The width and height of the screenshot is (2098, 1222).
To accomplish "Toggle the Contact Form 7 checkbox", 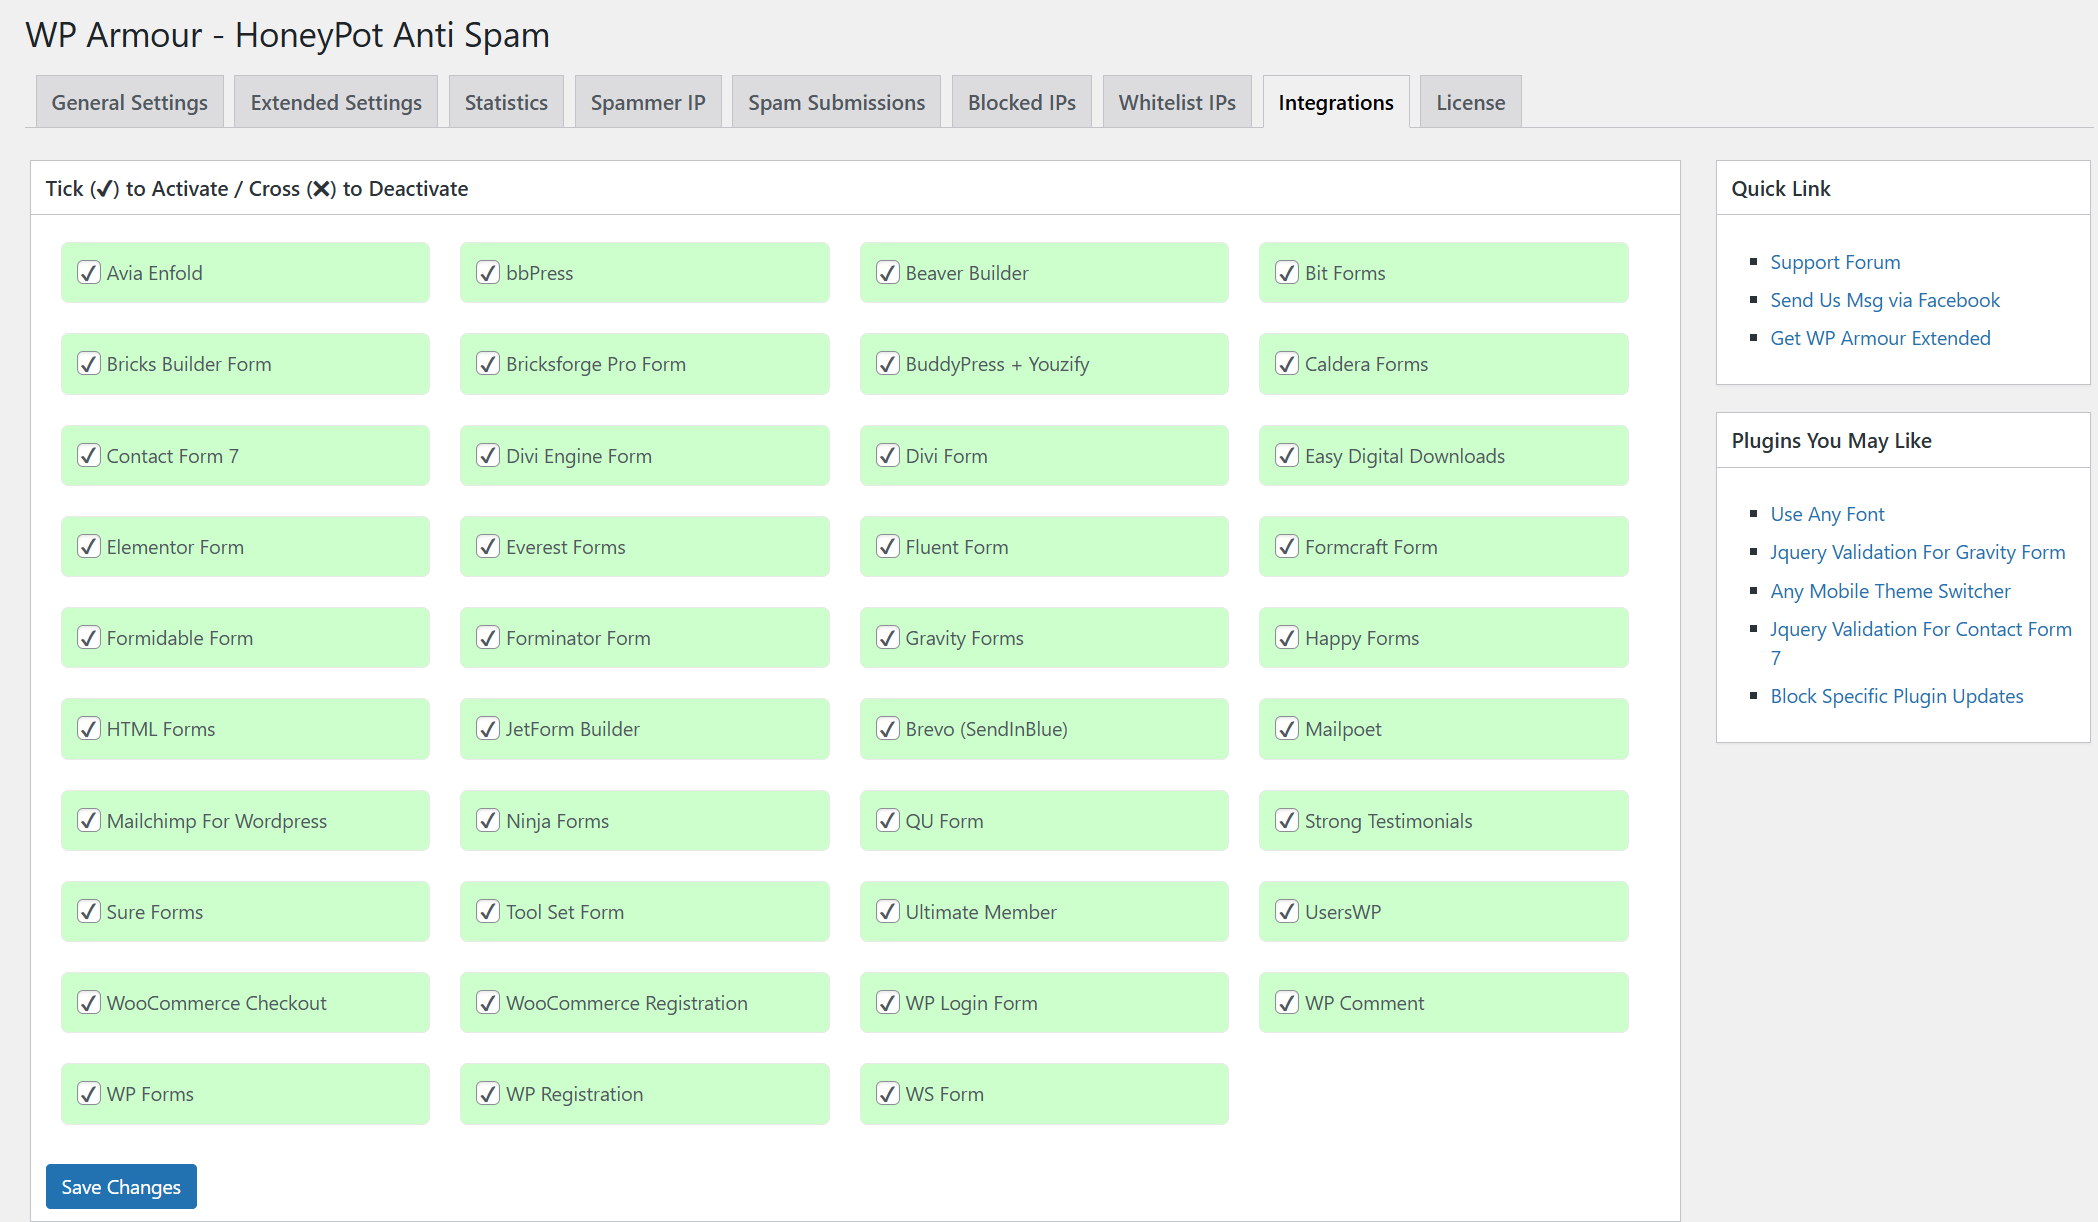I will 89,455.
